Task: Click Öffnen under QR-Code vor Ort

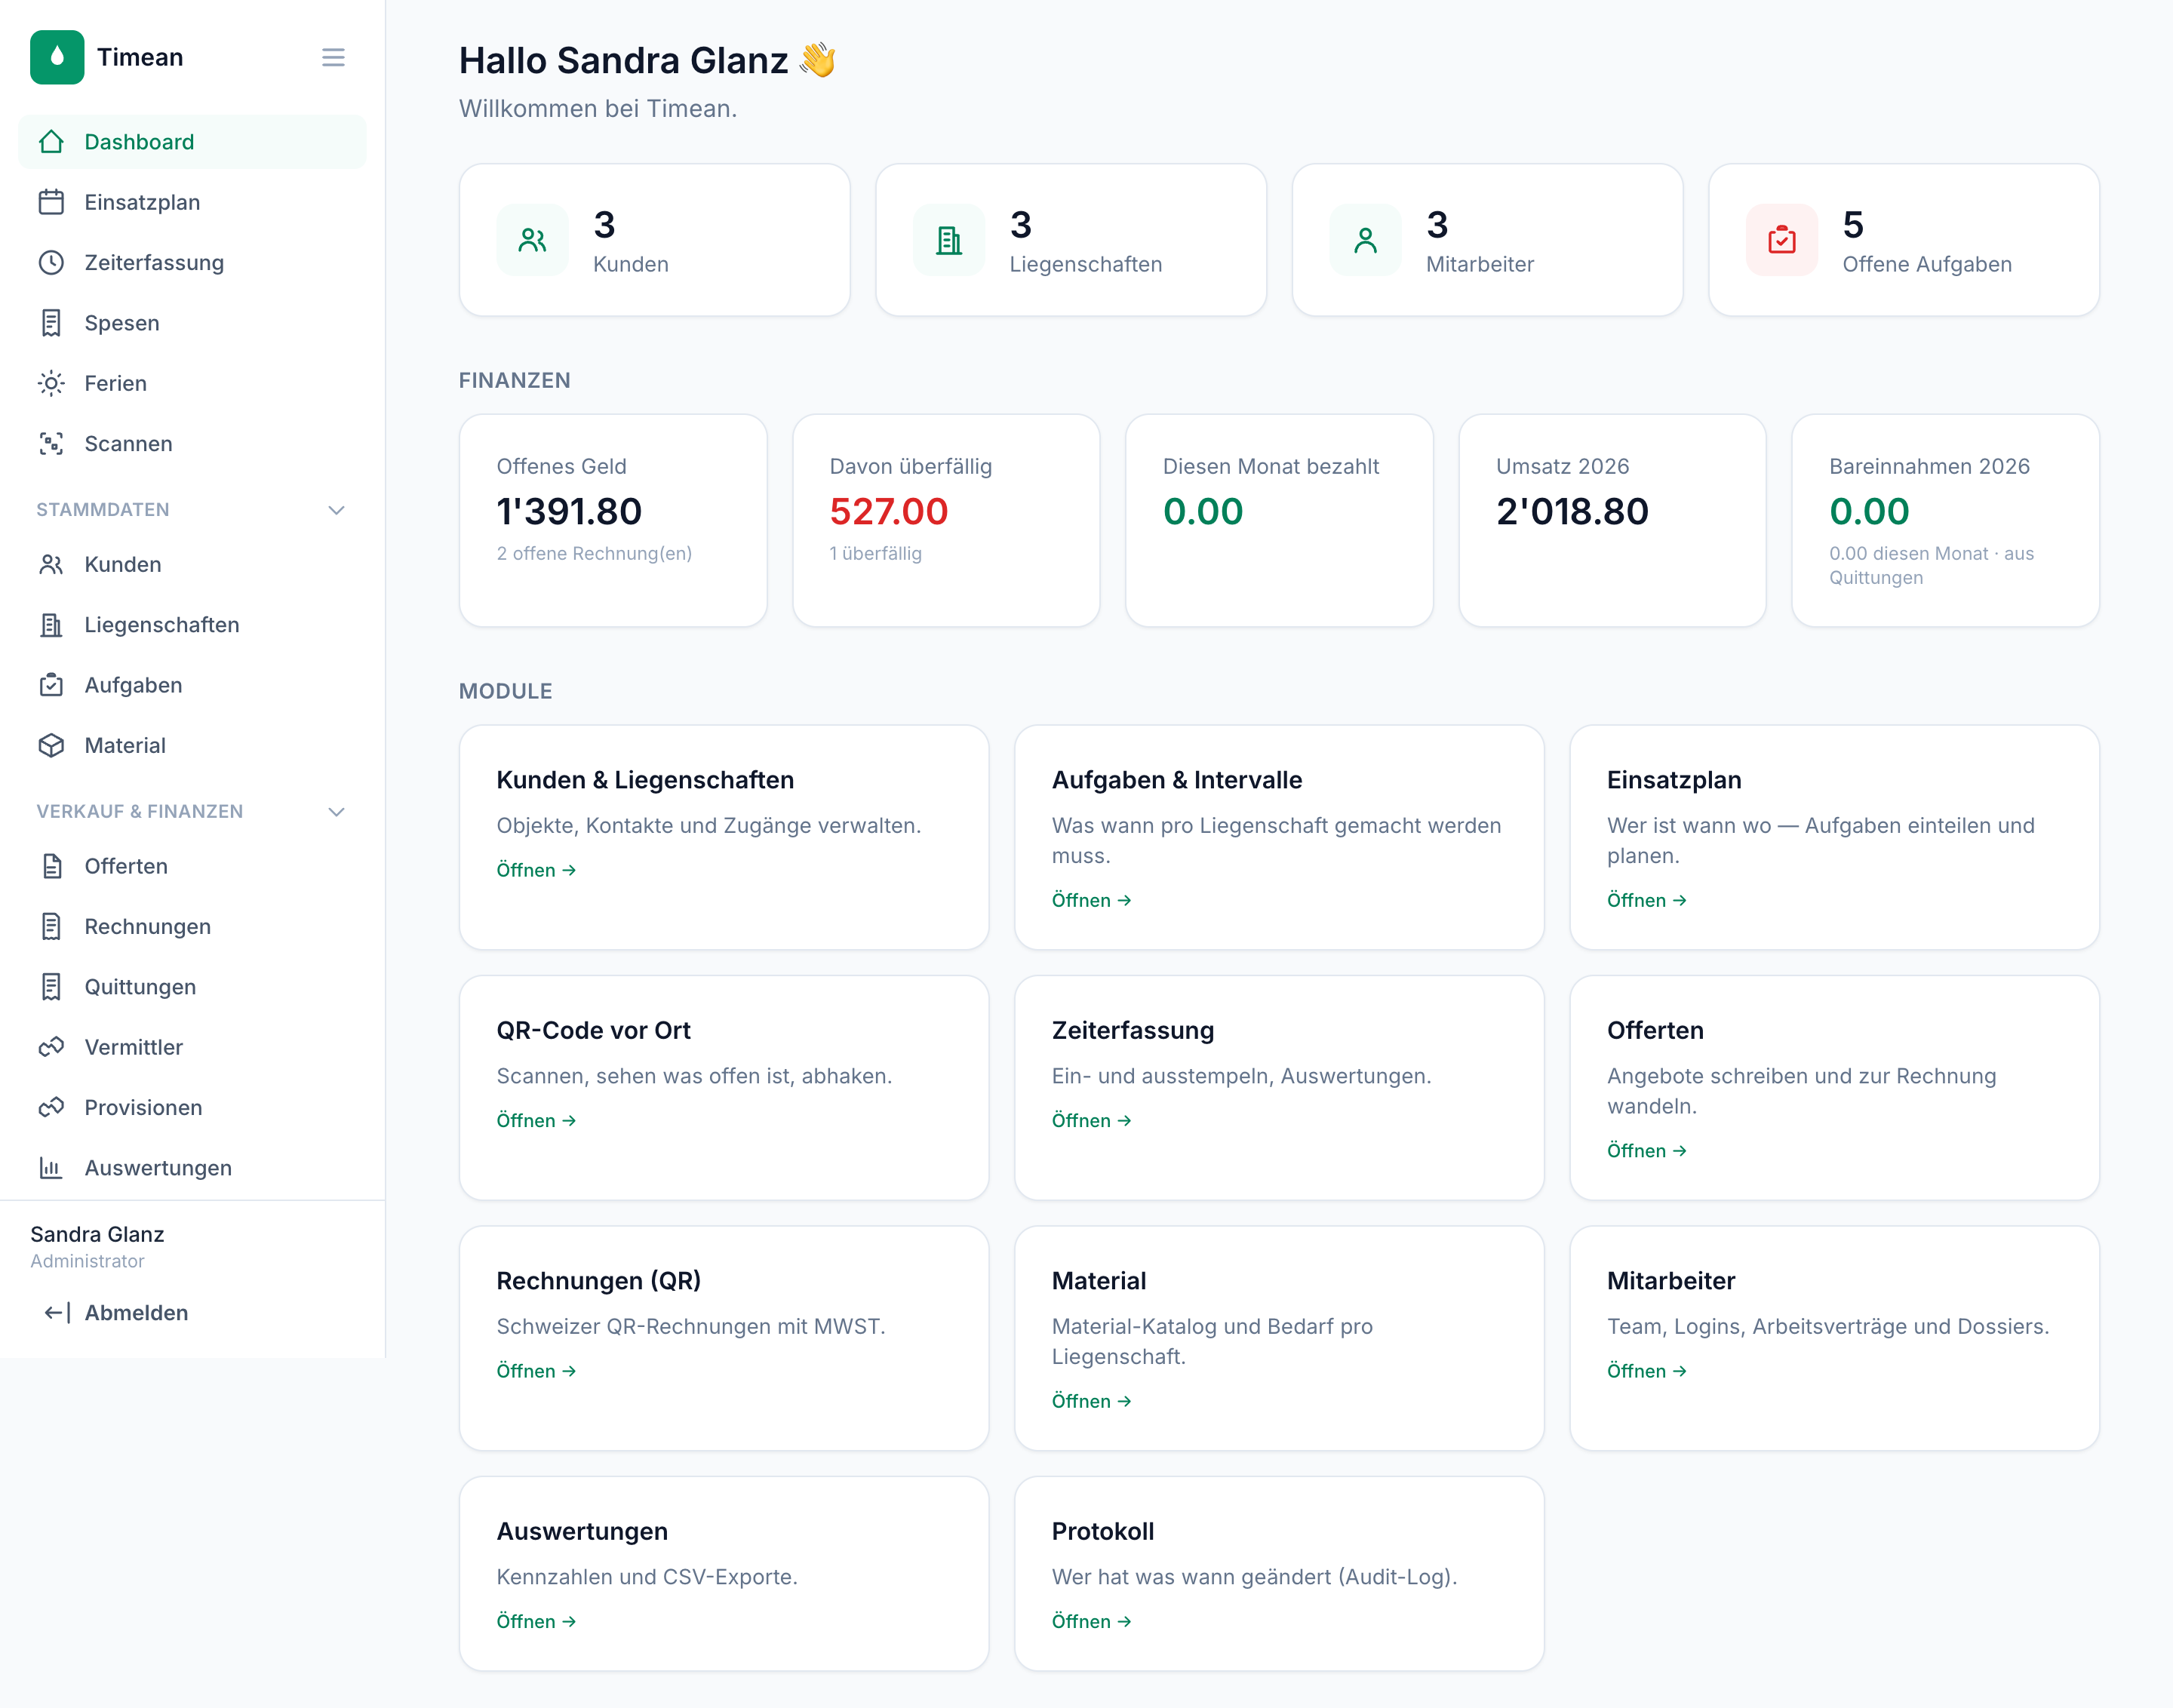Action: (x=536, y=1120)
